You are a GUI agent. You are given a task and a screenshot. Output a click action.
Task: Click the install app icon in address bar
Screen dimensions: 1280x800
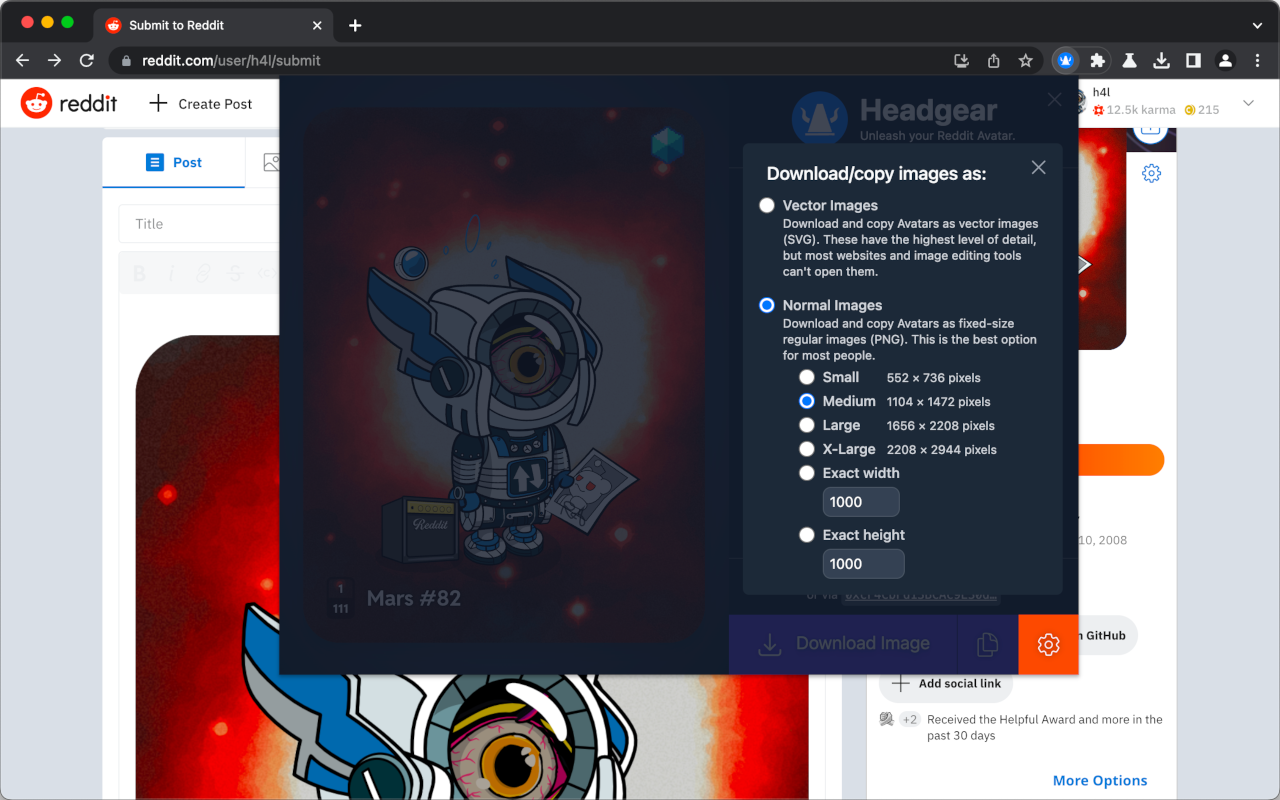click(x=961, y=60)
